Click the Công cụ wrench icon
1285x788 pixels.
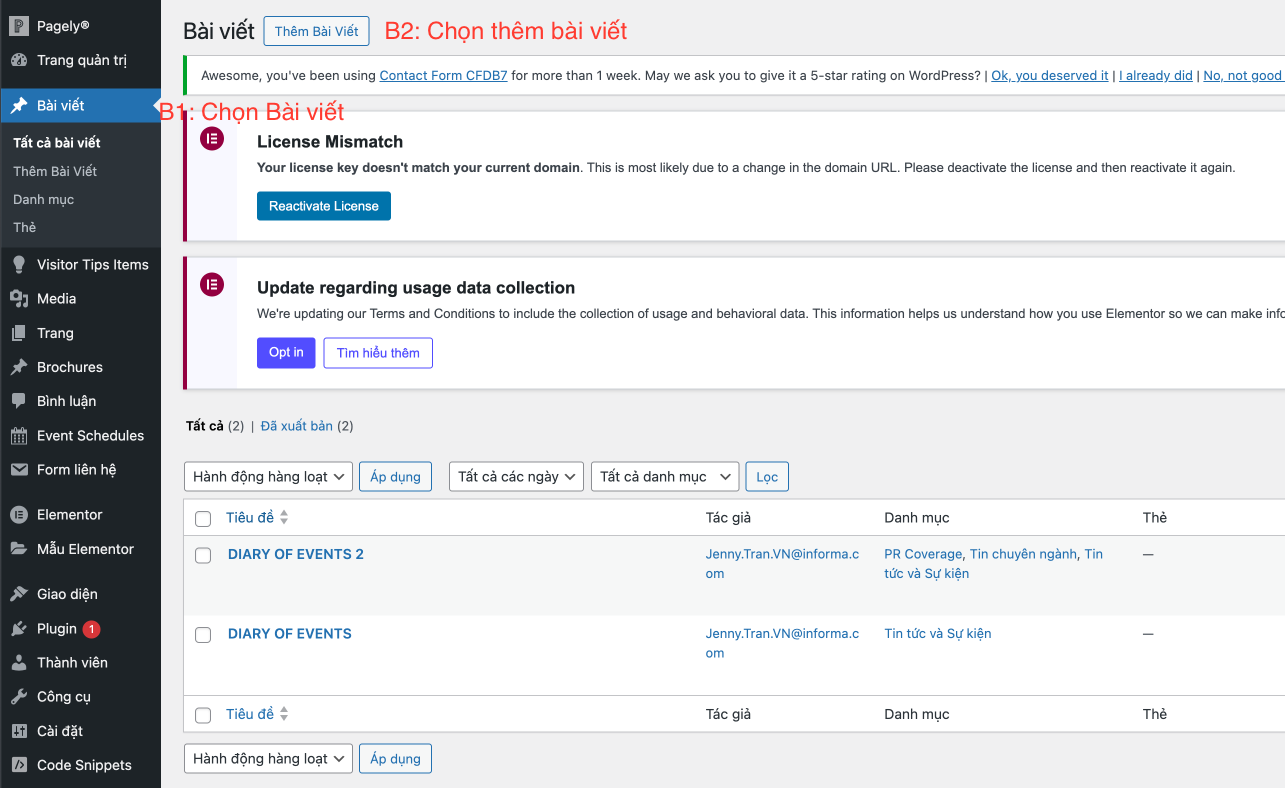pos(19,697)
